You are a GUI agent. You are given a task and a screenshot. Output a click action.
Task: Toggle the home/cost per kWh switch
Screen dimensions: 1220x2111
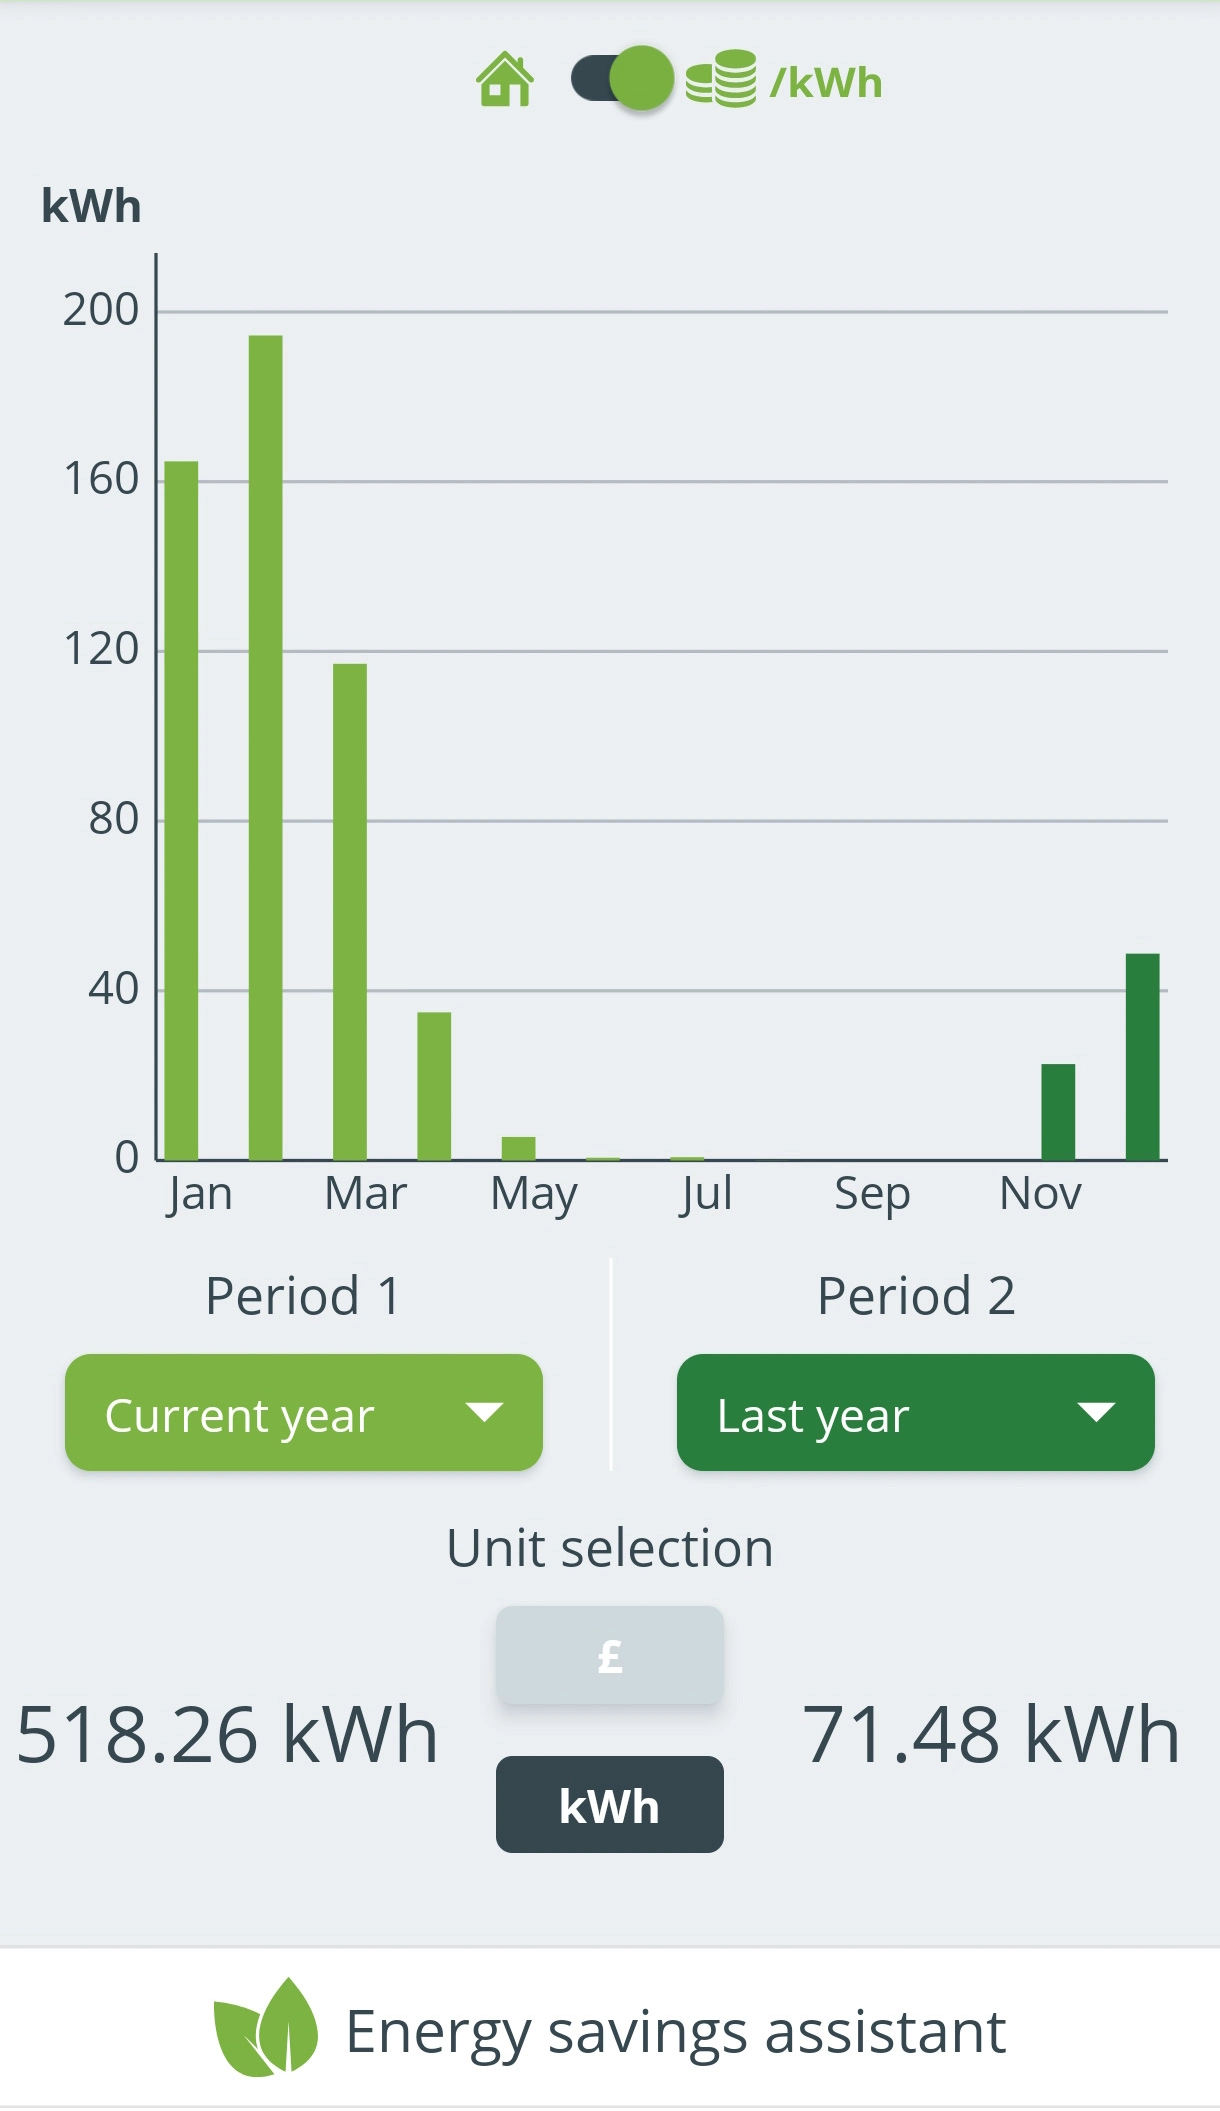(622, 79)
